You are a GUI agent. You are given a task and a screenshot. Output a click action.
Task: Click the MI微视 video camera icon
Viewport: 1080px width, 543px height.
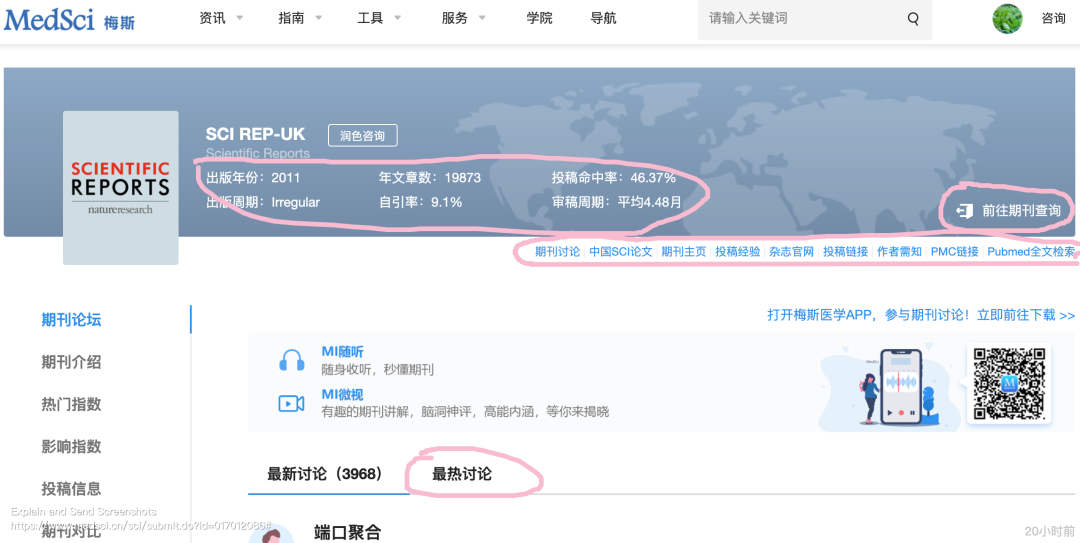291,403
